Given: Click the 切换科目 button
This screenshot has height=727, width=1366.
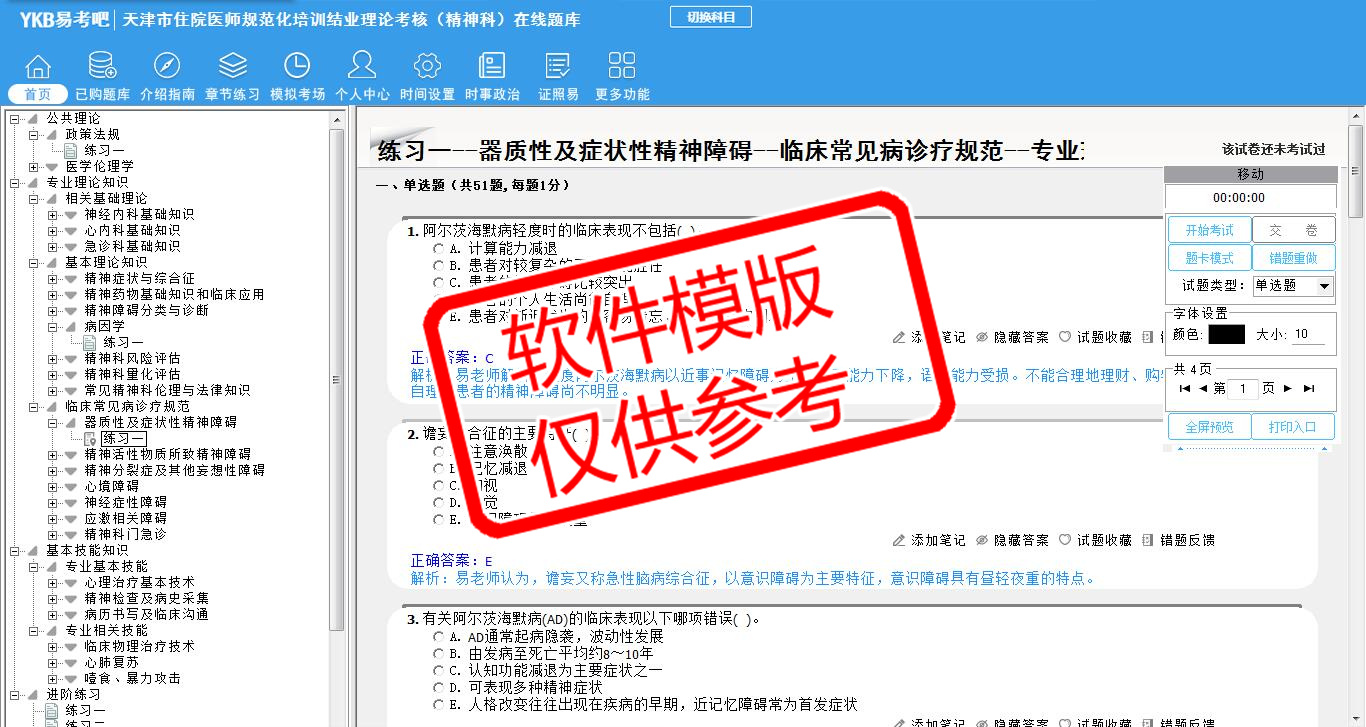Looking at the screenshot, I should click(x=710, y=17).
